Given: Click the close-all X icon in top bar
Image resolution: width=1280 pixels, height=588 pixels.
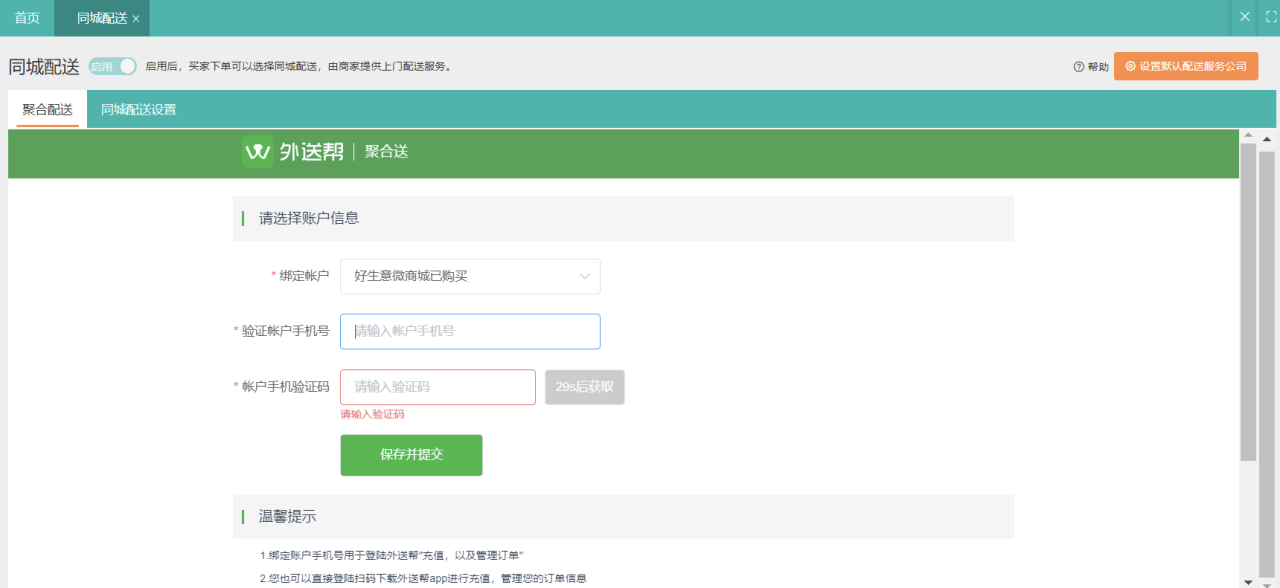Looking at the screenshot, I should [1245, 17].
